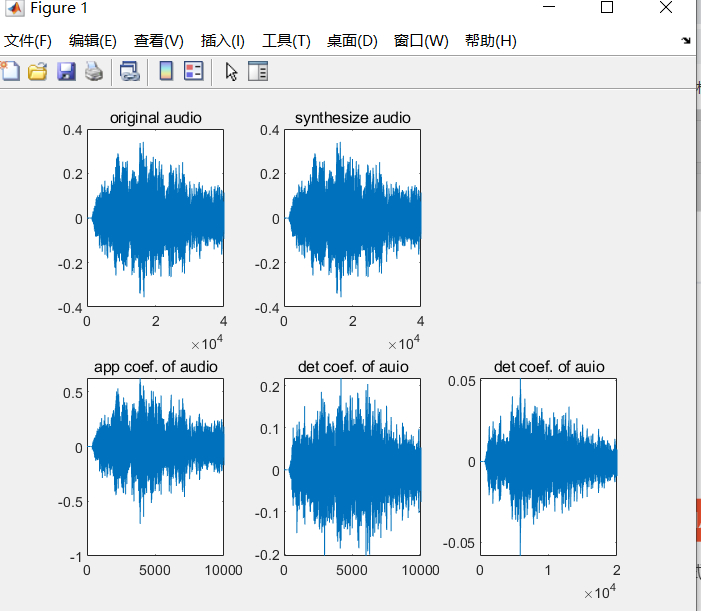701x611 pixels.
Task: Open the 桌面(D) menu
Action: click(352, 41)
